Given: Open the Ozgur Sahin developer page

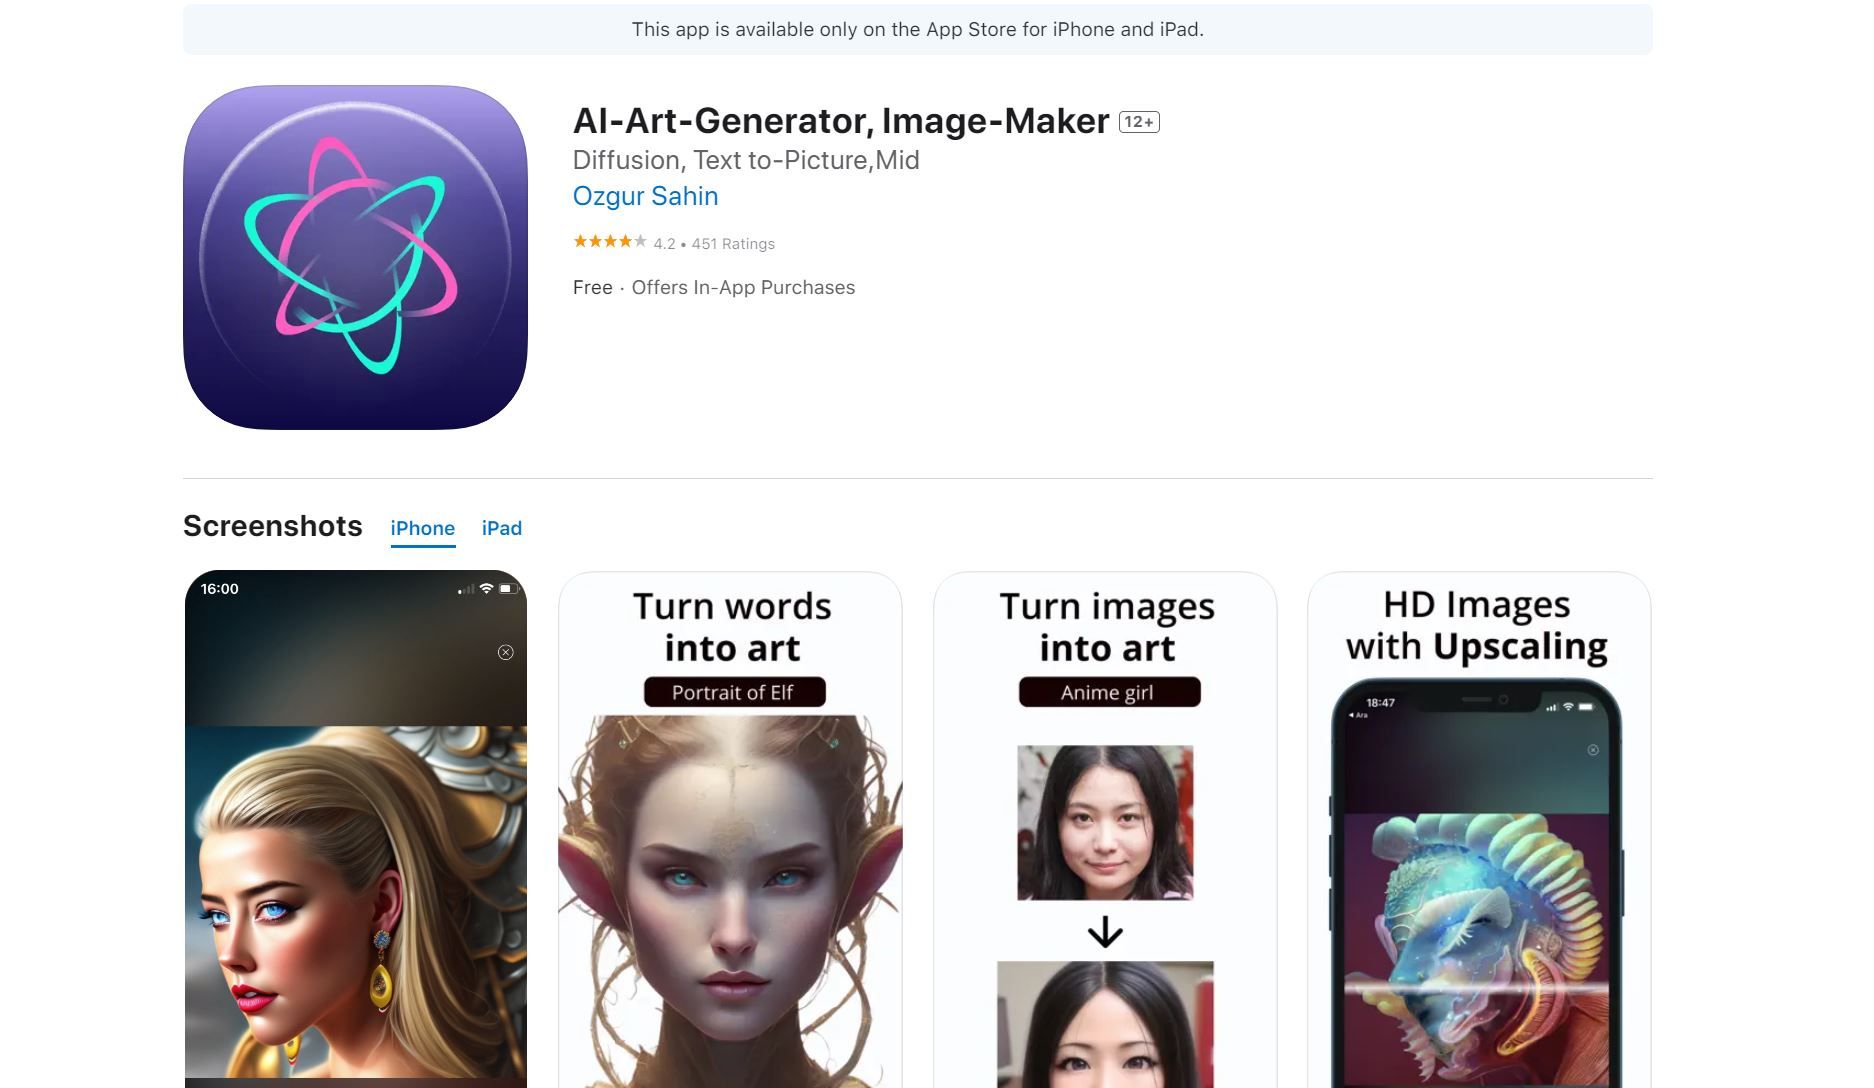Looking at the screenshot, I should coord(645,196).
